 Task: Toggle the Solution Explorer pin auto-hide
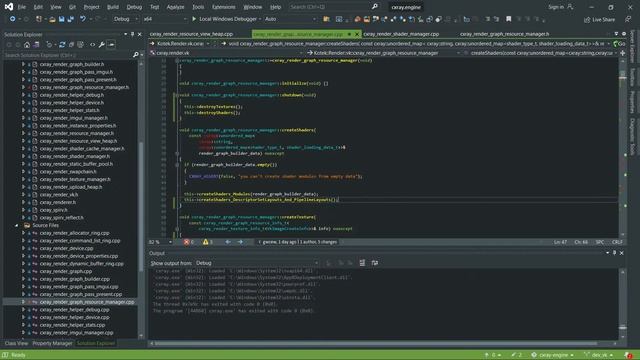[132, 34]
